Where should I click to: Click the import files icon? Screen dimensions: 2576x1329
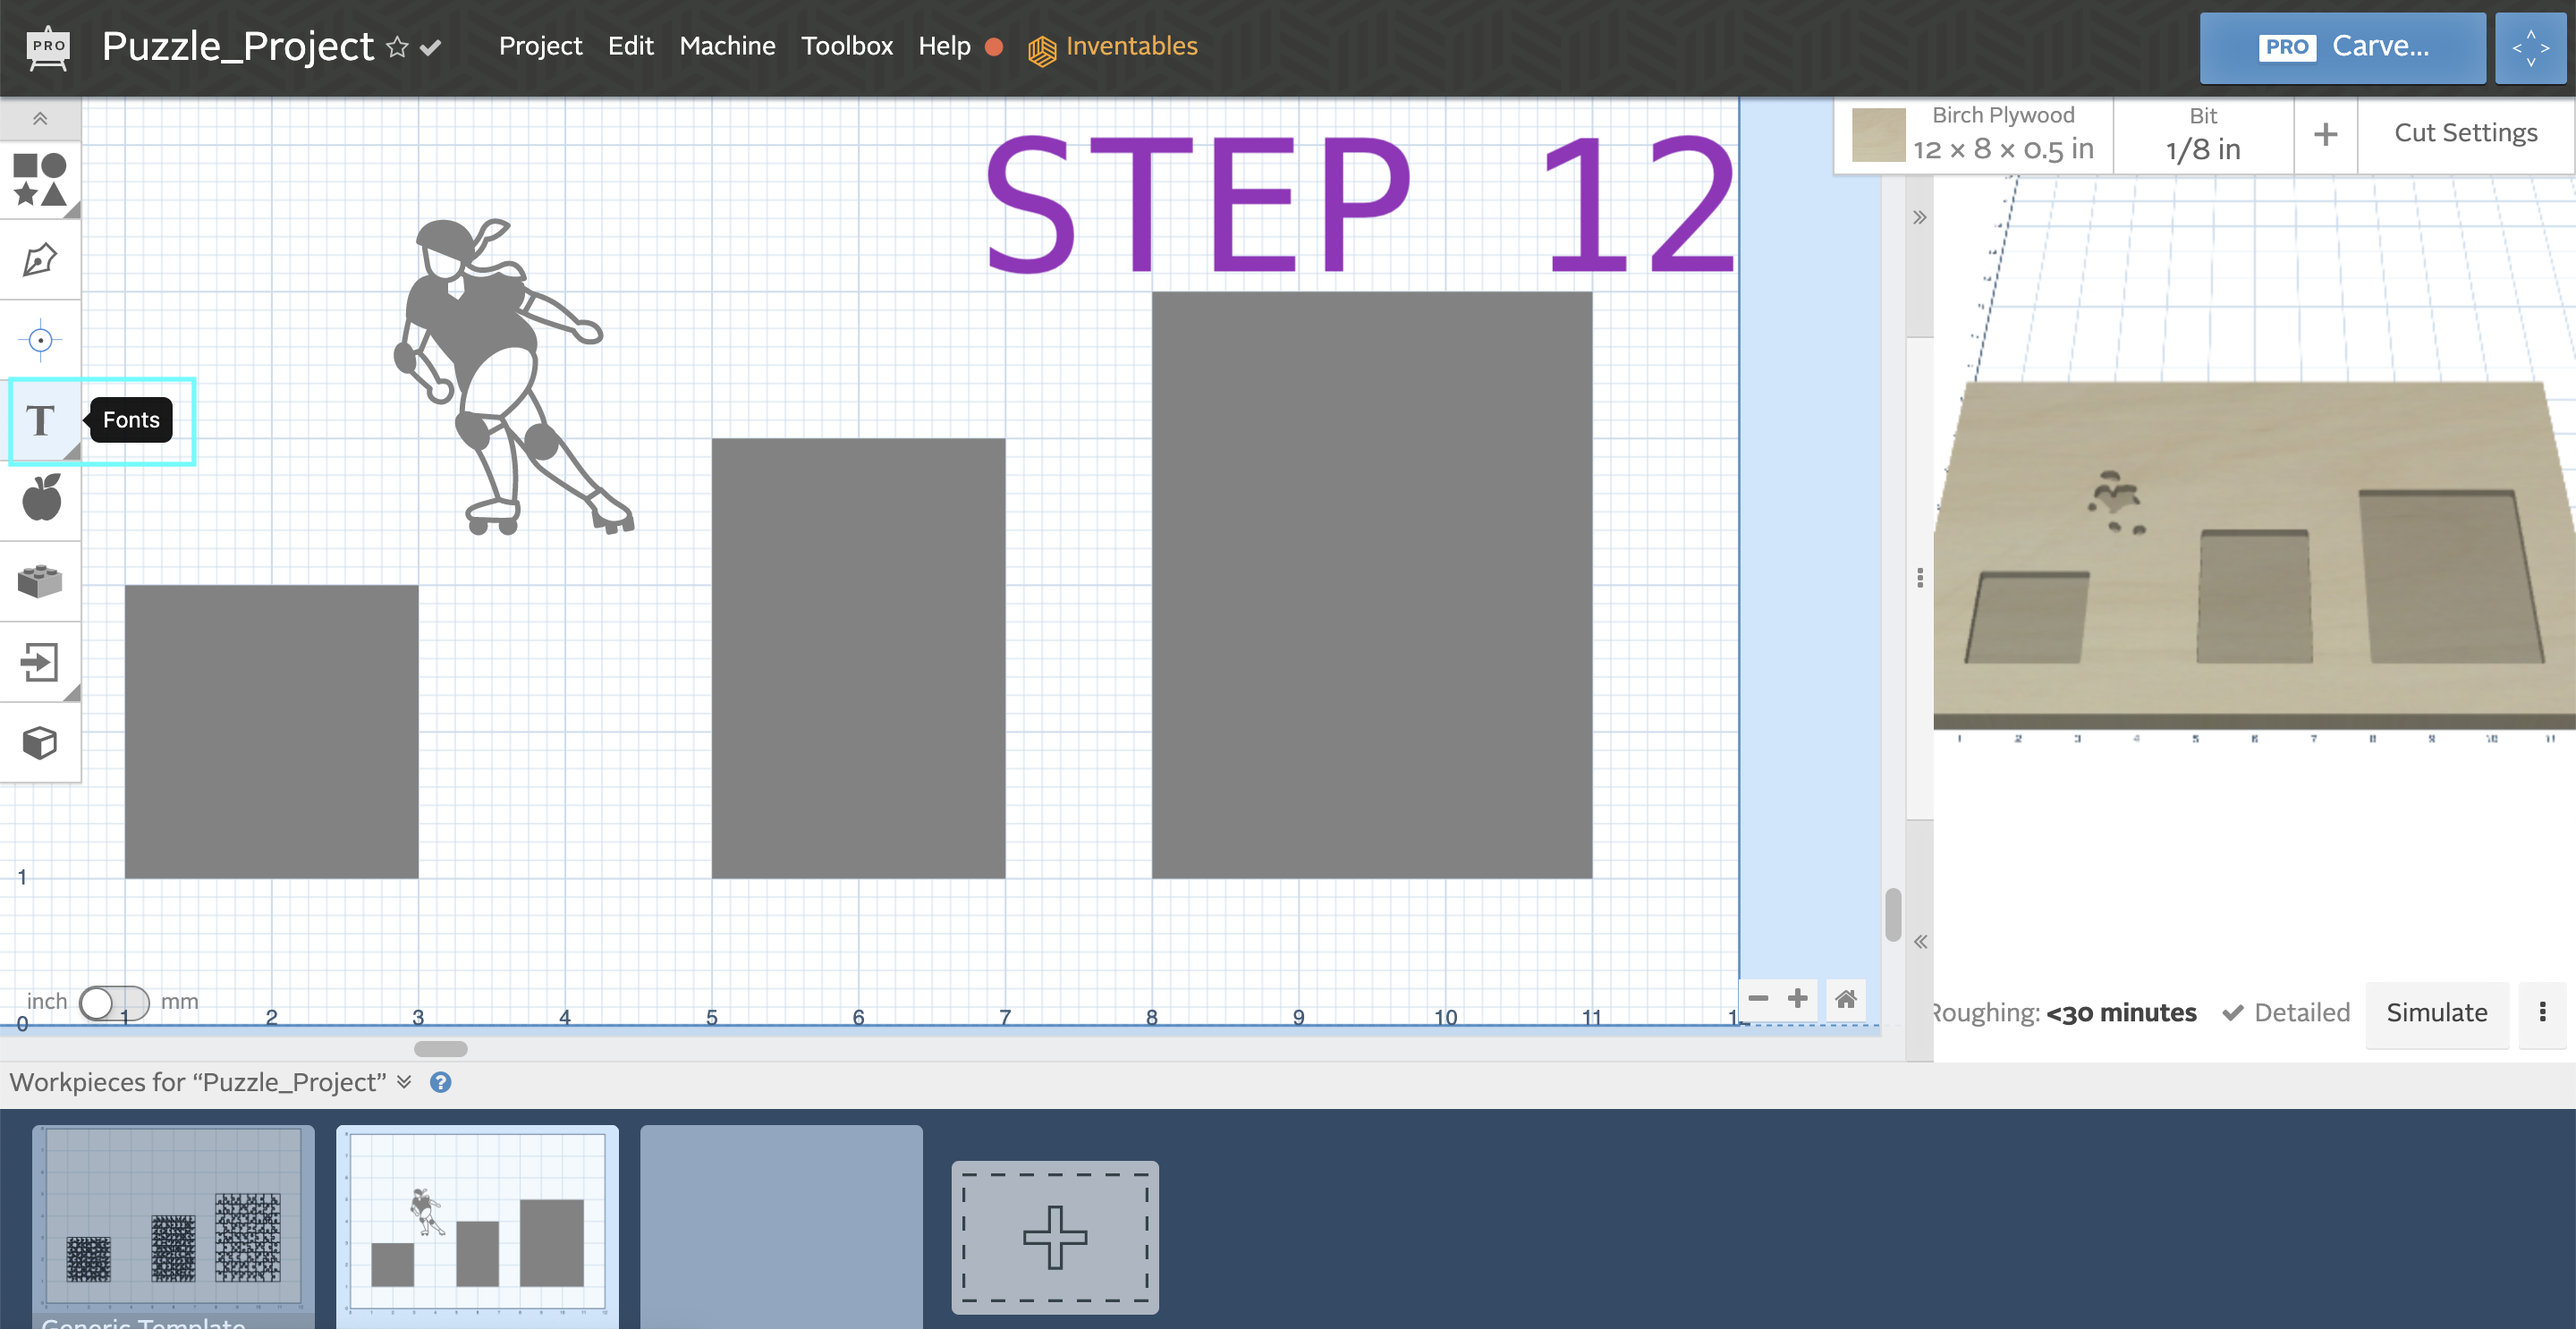pos(40,661)
